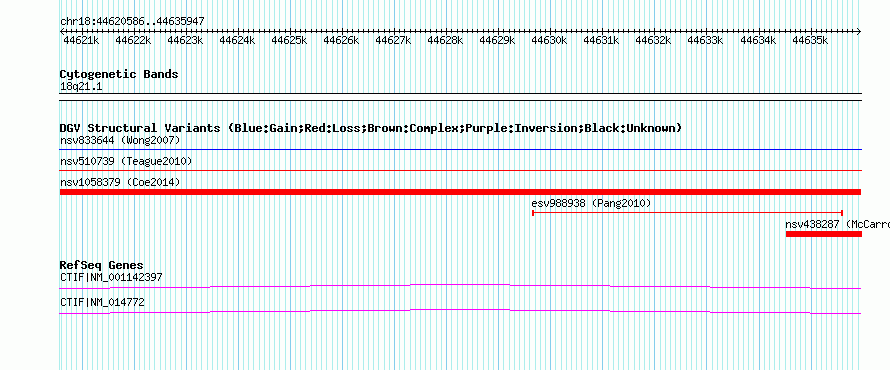
Task: Click the blue nsv833644 gain line
Action: (x=460, y=150)
